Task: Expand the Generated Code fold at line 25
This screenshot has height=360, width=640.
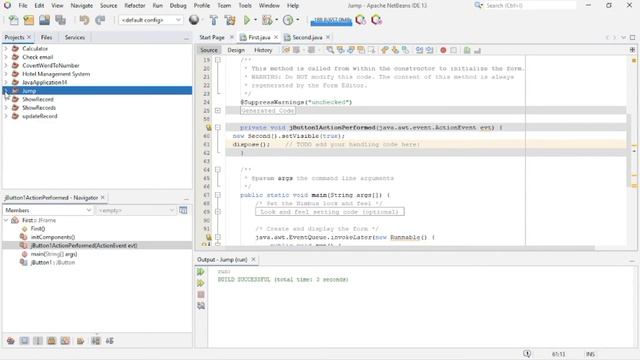Action: 218,111
